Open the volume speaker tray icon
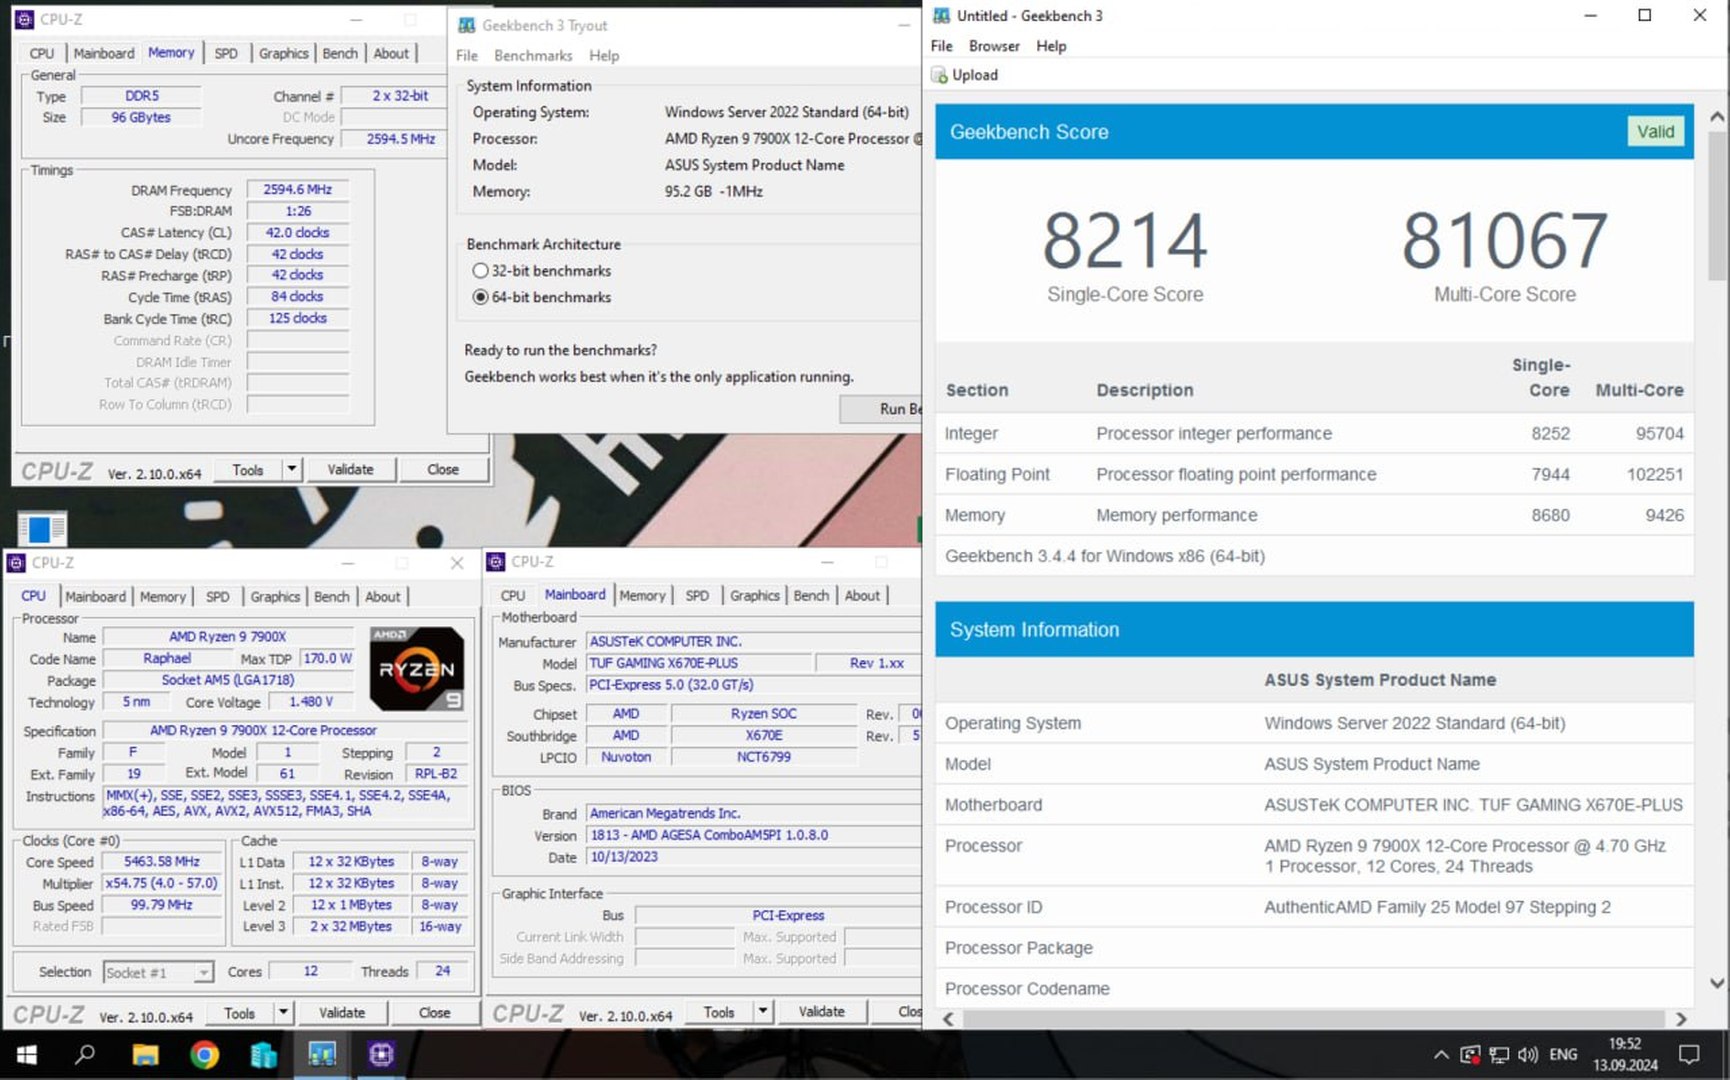The image size is (1730, 1080). pyautogui.click(x=1527, y=1054)
